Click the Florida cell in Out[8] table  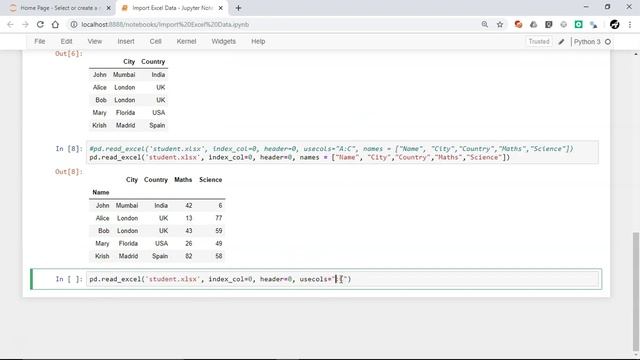(x=128, y=244)
